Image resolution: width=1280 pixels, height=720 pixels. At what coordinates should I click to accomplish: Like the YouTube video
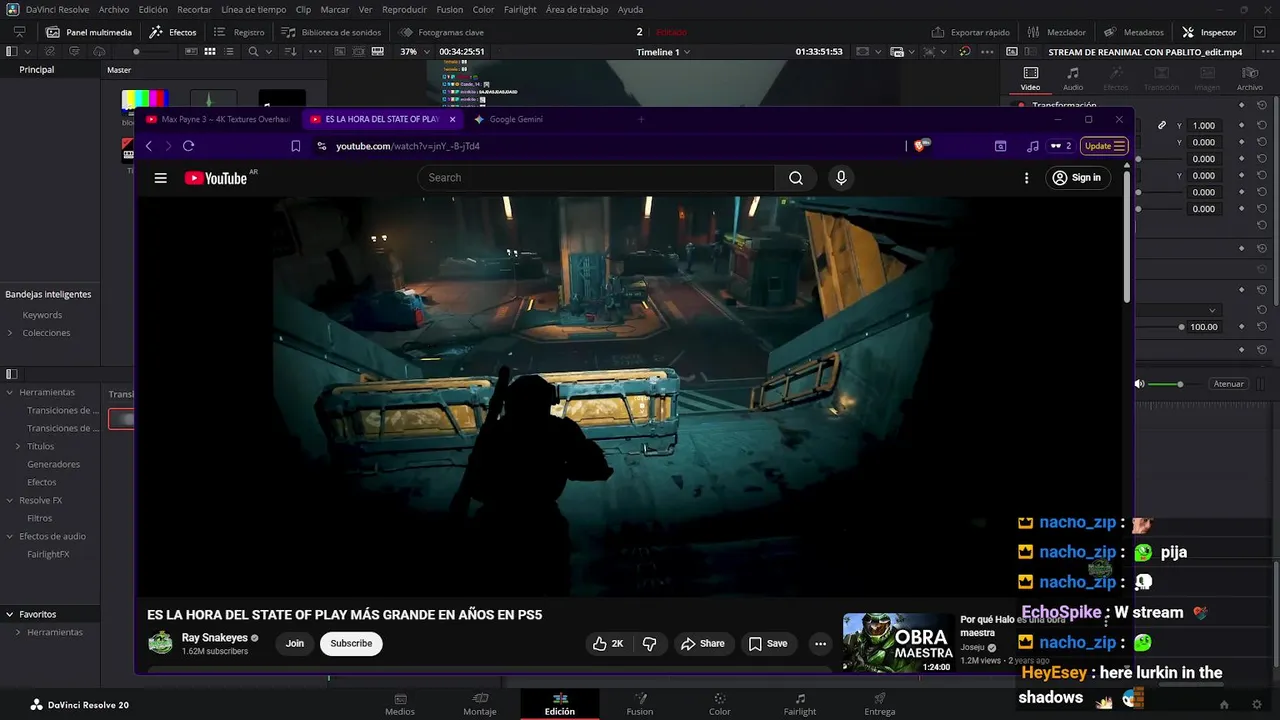[608, 644]
